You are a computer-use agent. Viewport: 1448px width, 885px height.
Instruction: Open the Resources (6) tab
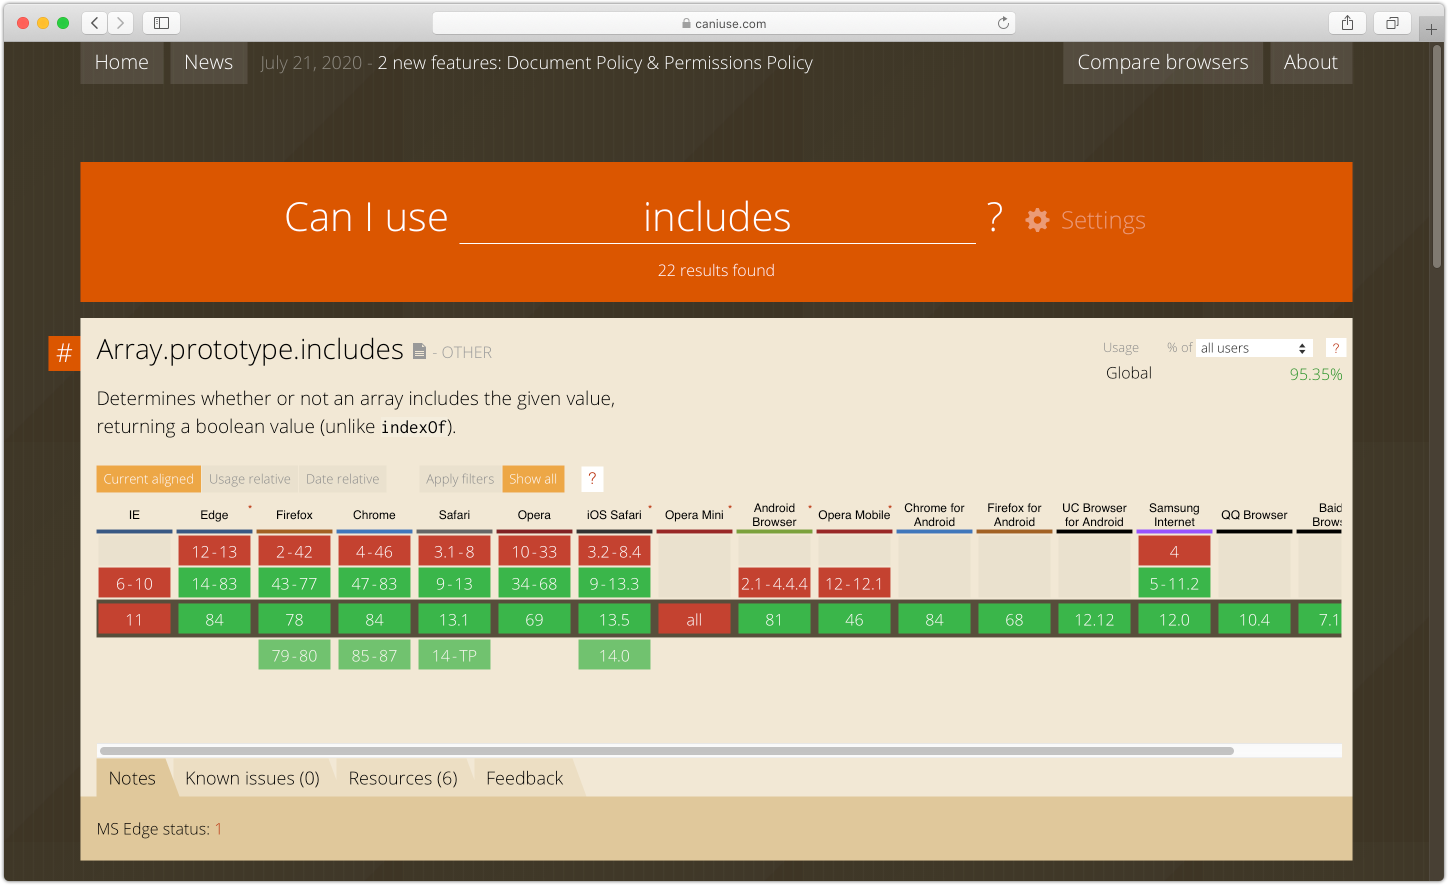402,778
